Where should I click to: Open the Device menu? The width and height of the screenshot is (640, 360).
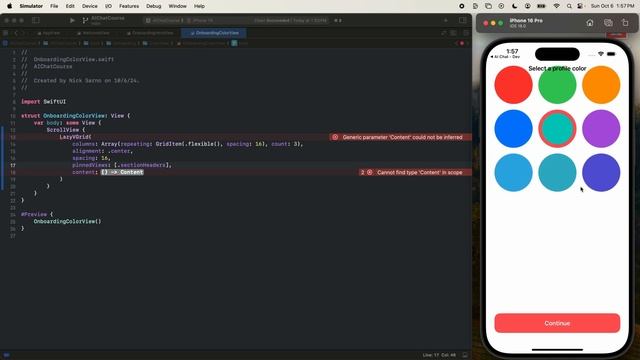click(89, 6)
